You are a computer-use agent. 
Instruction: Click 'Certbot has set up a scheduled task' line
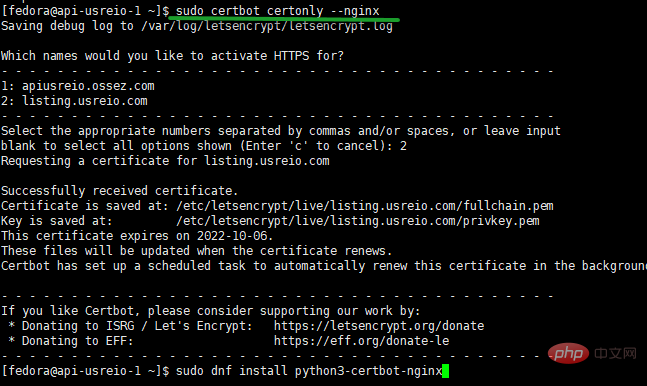[324, 266]
